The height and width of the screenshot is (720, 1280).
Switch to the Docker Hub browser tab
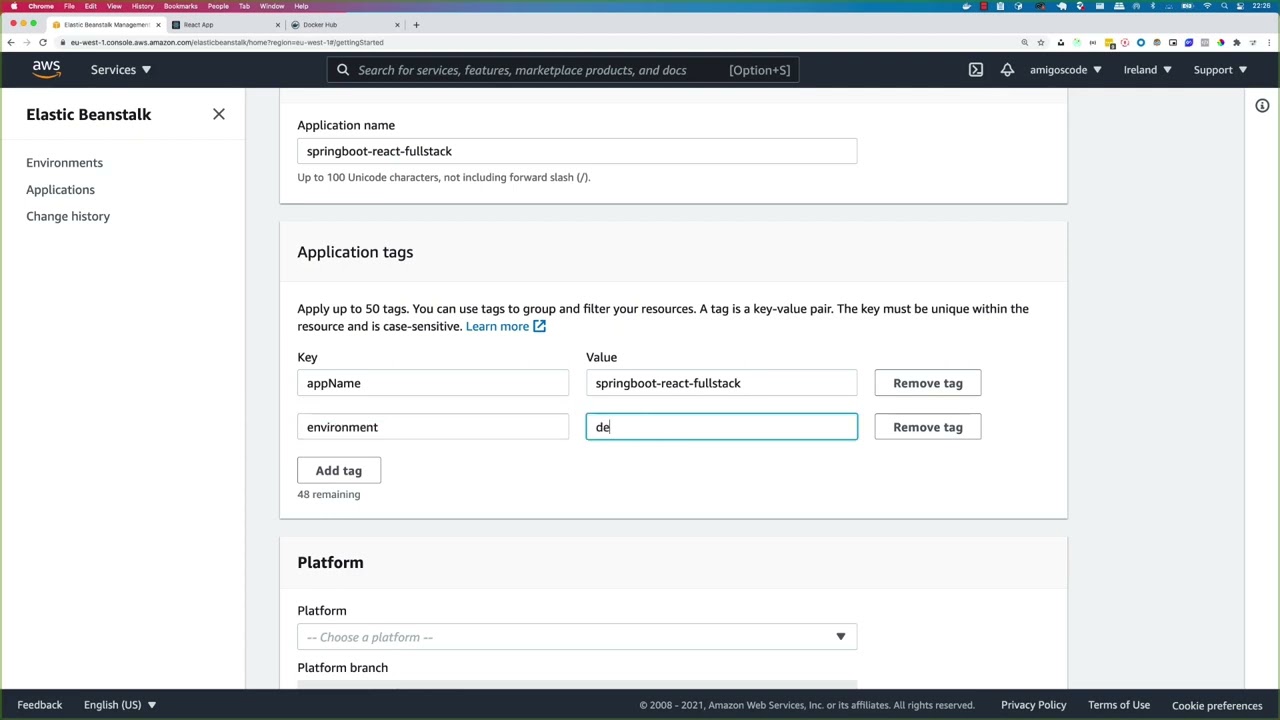click(x=343, y=24)
